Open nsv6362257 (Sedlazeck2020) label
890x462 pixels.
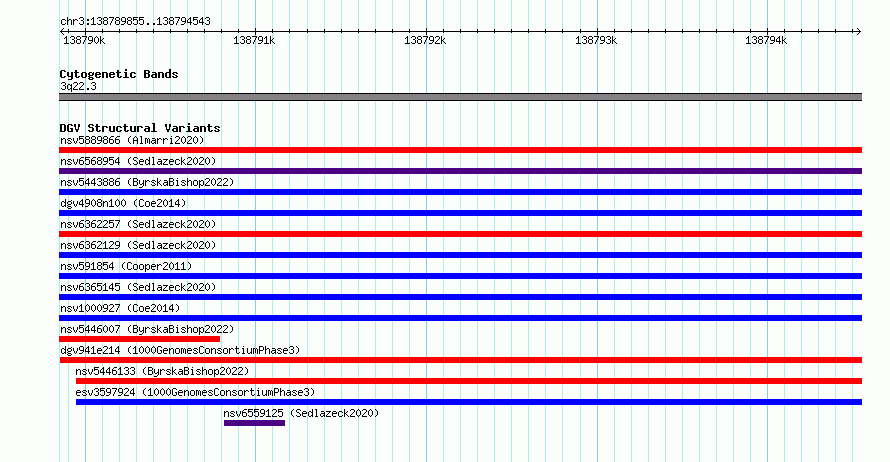tap(138, 224)
